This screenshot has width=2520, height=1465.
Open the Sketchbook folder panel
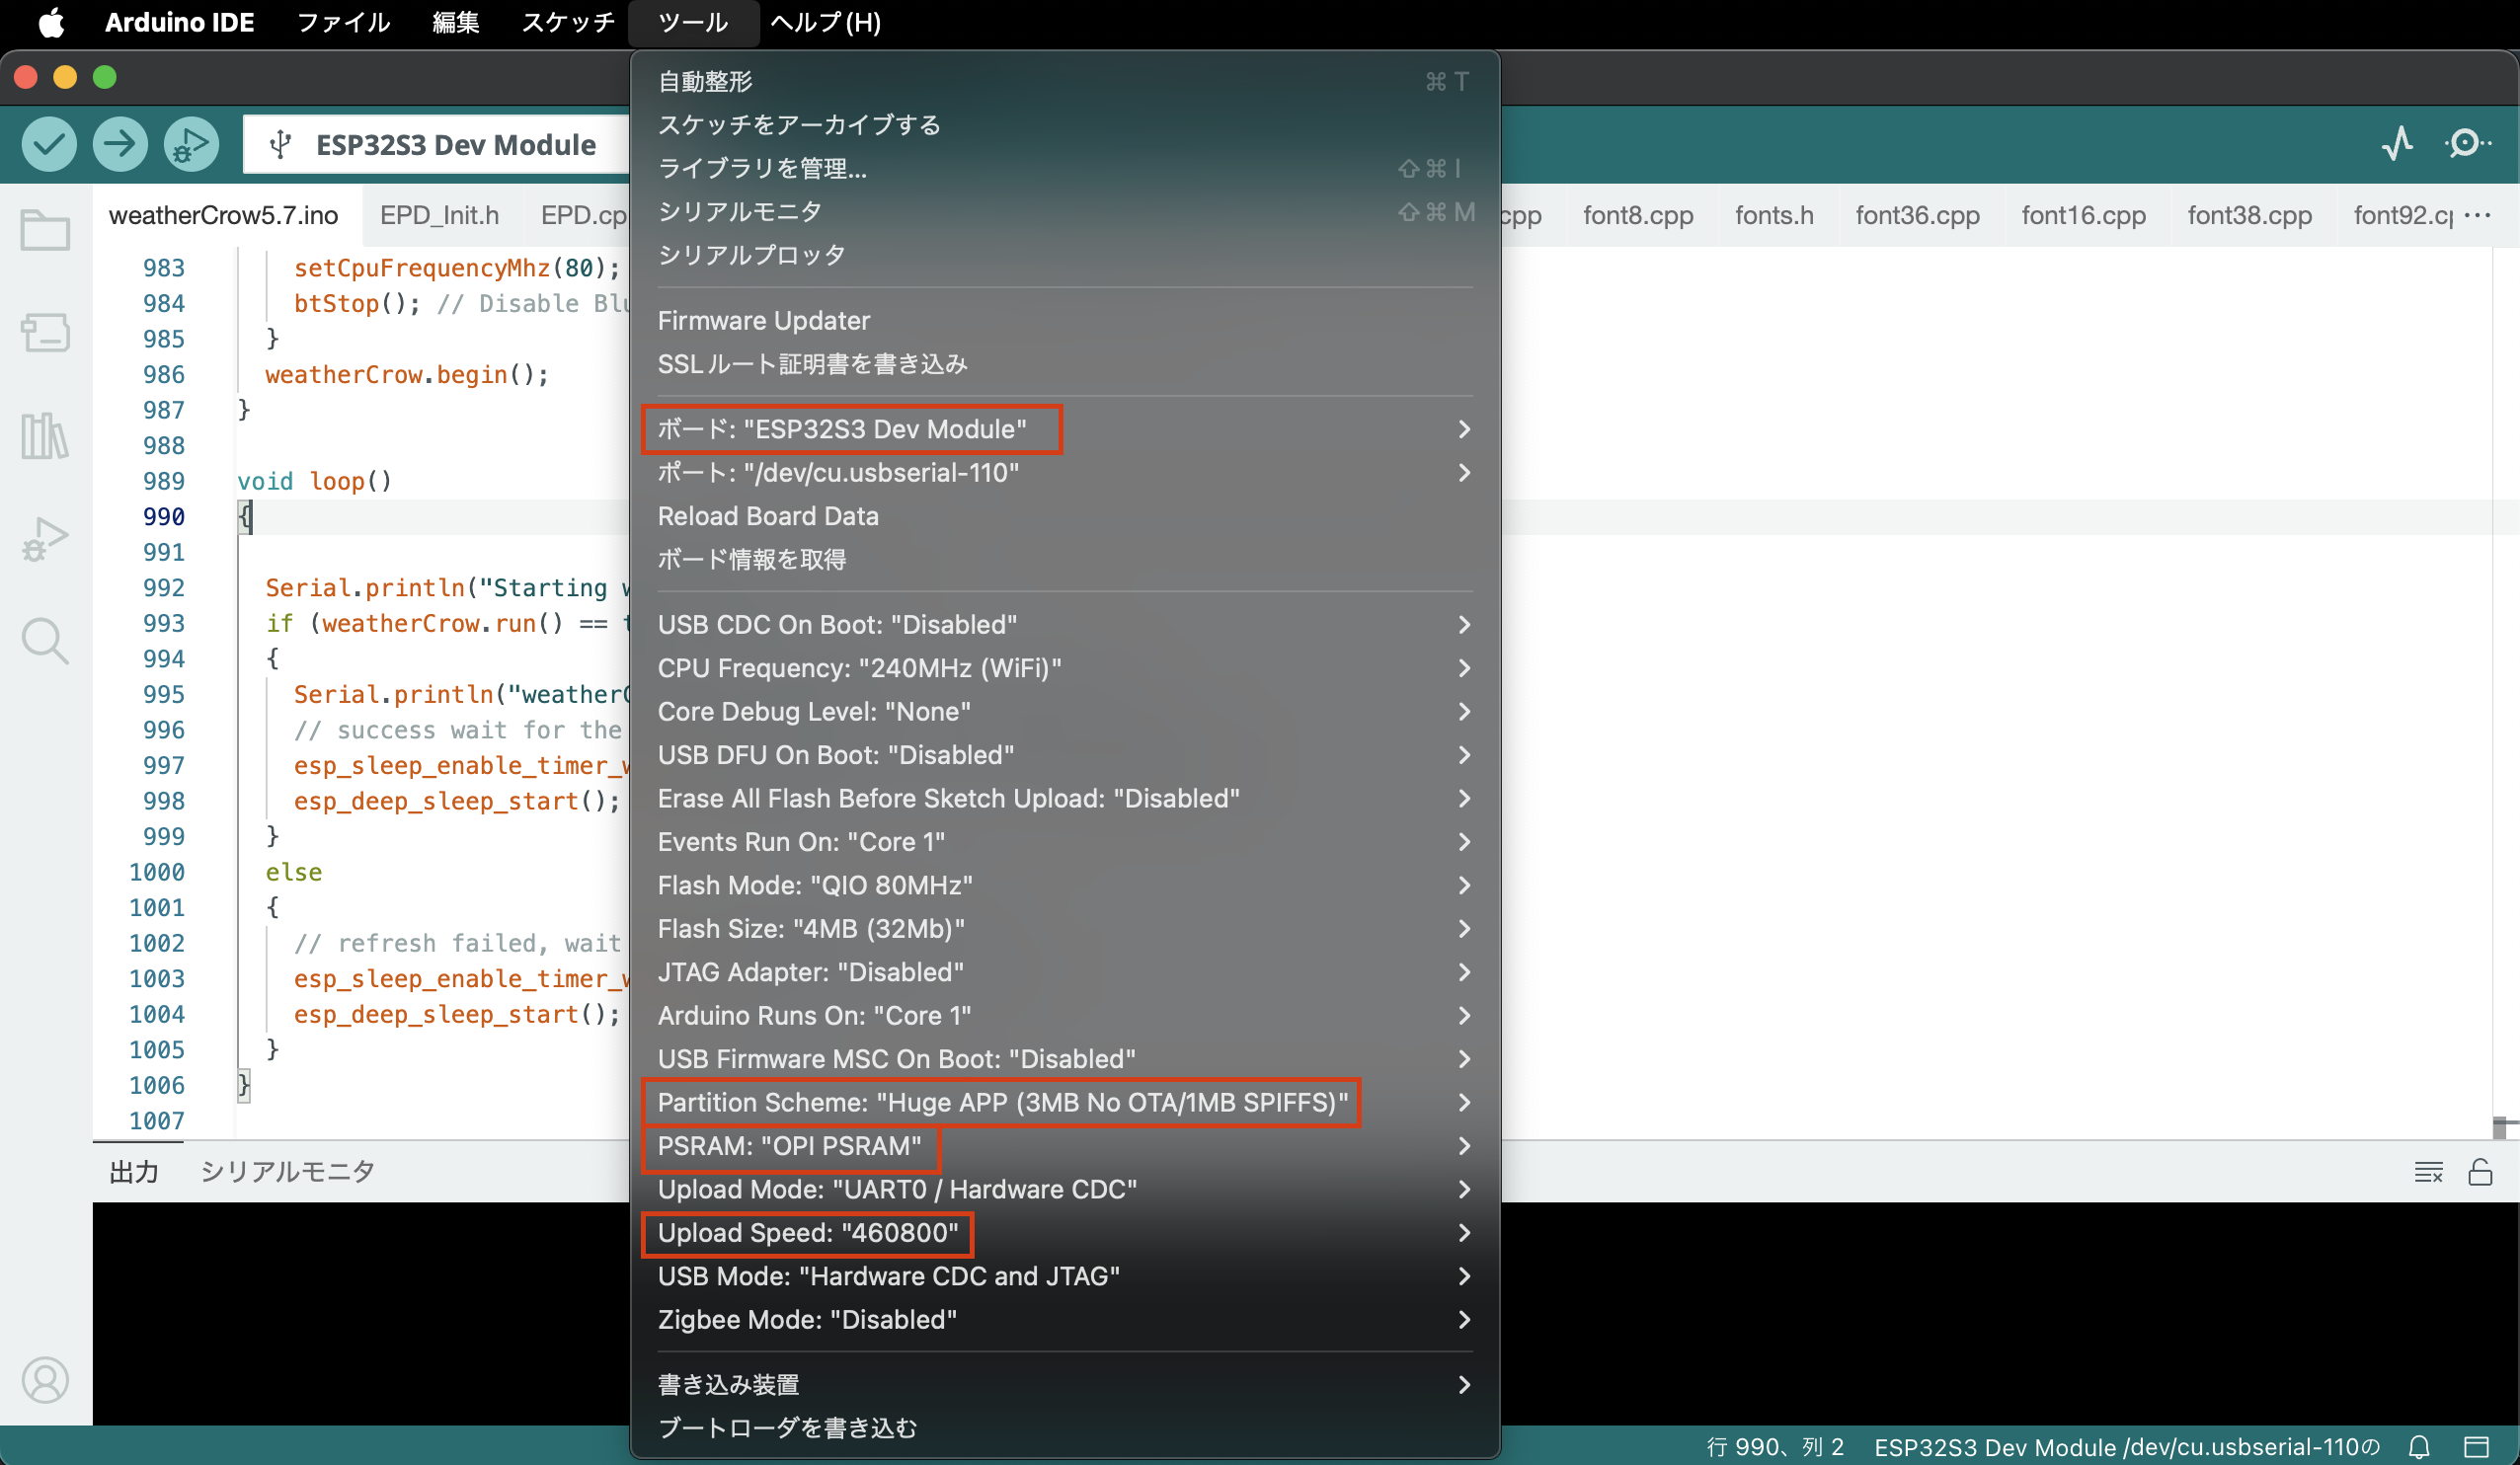click(x=44, y=229)
